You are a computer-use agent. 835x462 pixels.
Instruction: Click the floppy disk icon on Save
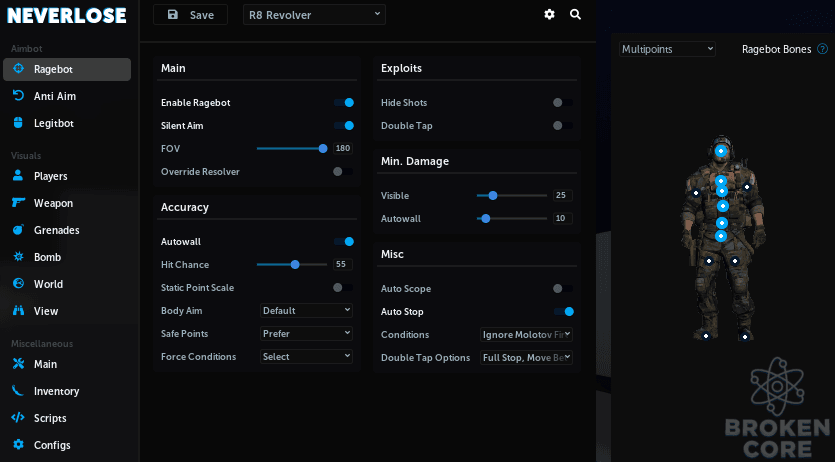click(173, 15)
